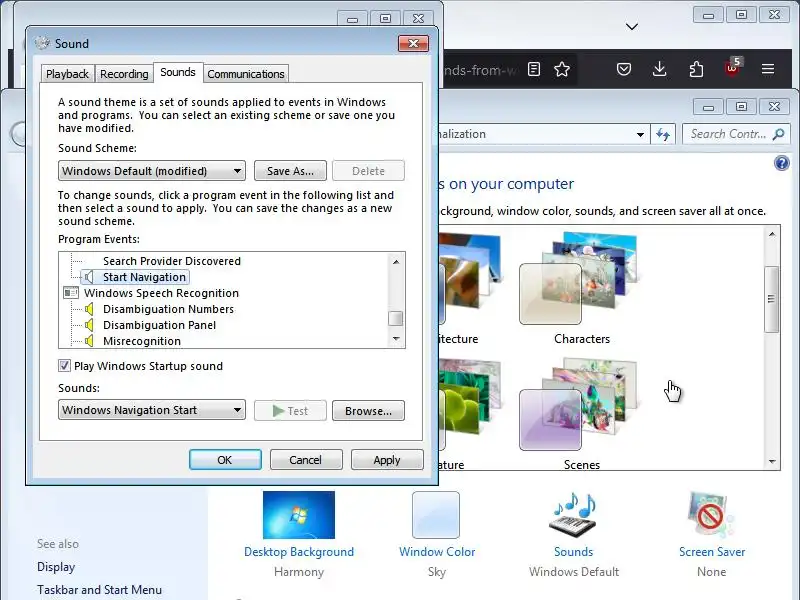
Task: Open the Screen Saver link
Action: click(x=712, y=552)
